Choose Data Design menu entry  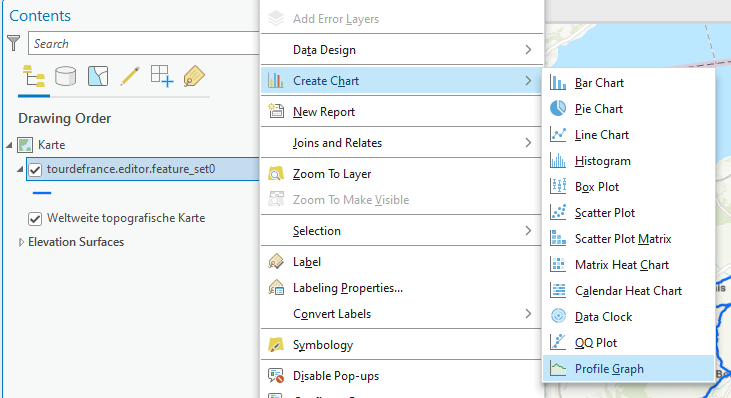401,49
